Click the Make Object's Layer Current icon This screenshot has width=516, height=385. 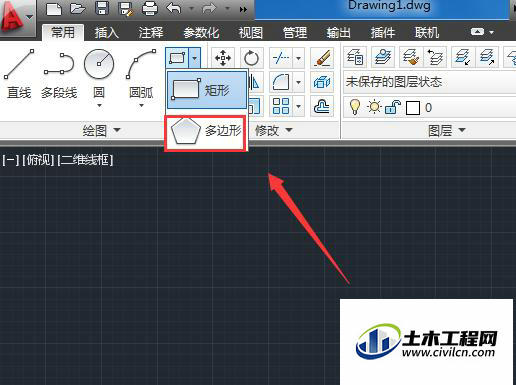pyautogui.click(x=383, y=57)
